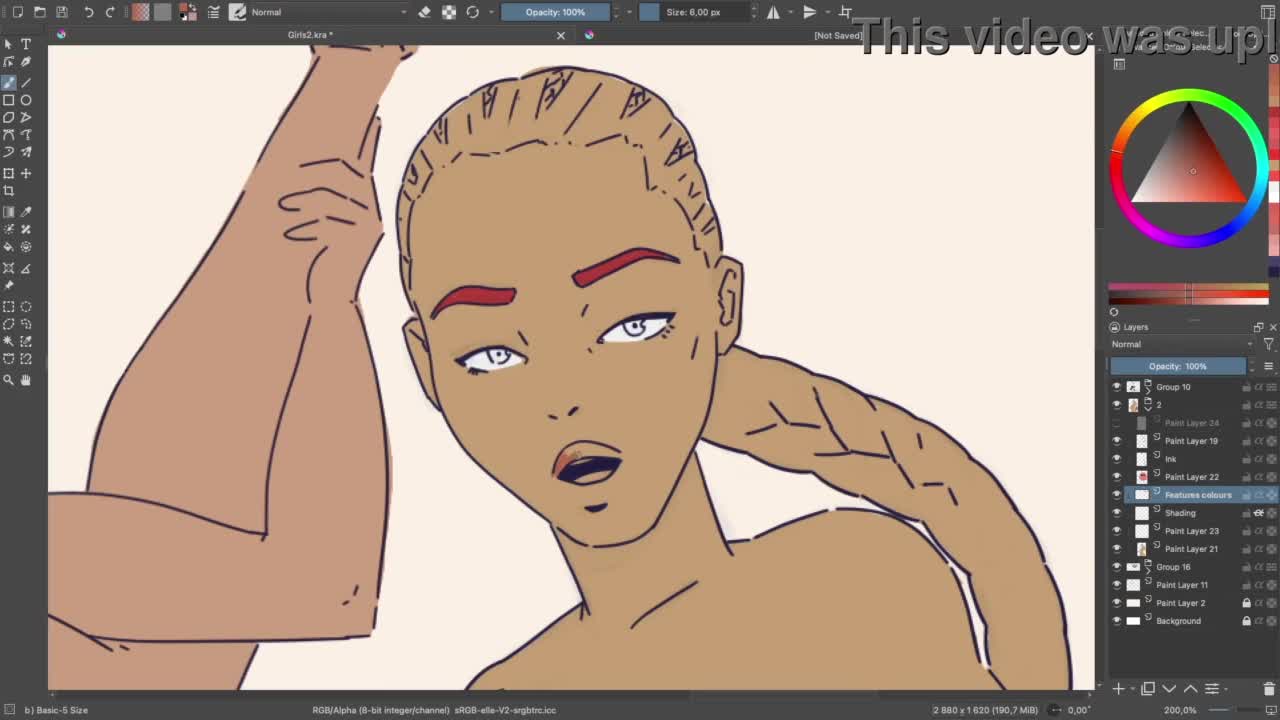The height and width of the screenshot is (720, 1280).
Task: Click the Undo arrow in toolbar
Action: click(x=88, y=12)
